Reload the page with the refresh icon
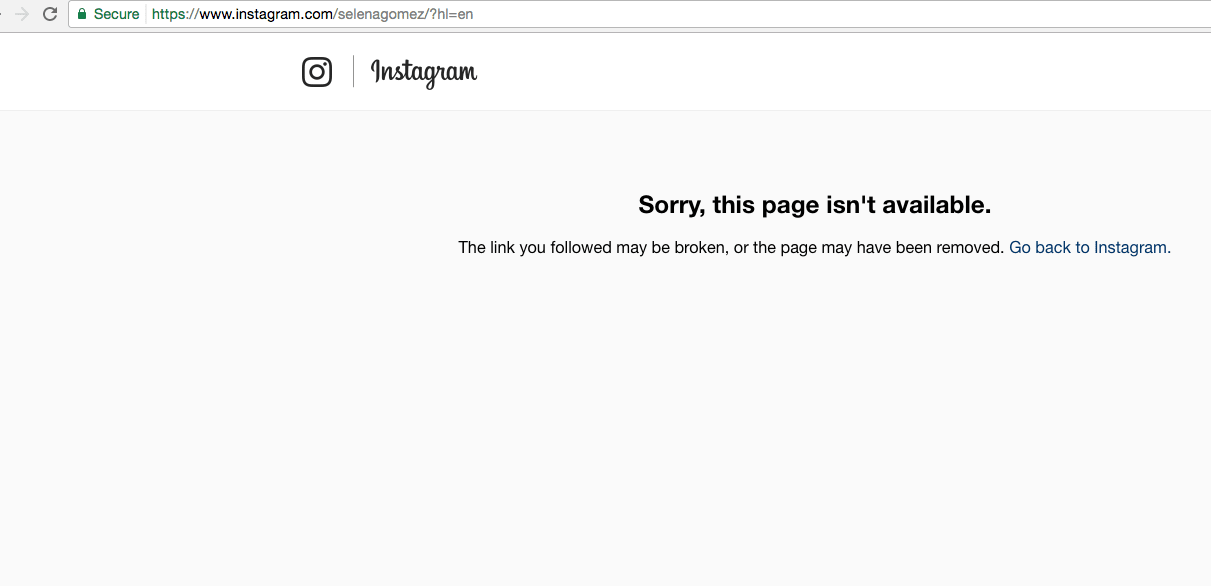The width and height of the screenshot is (1211, 586). coord(50,14)
